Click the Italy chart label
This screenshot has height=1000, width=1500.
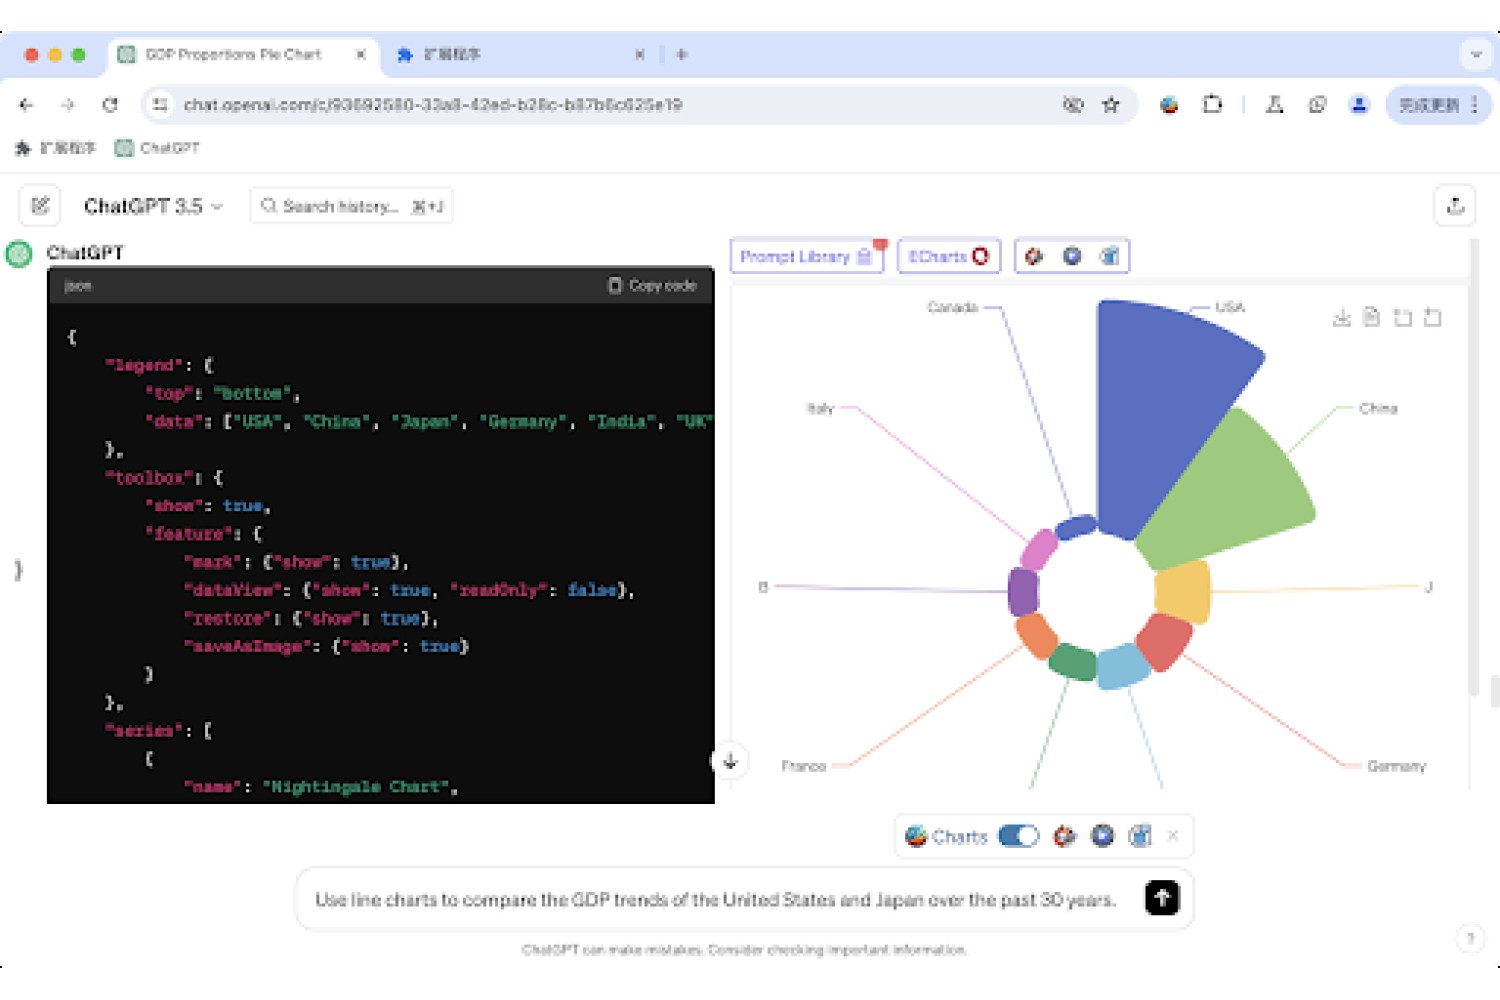(820, 408)
